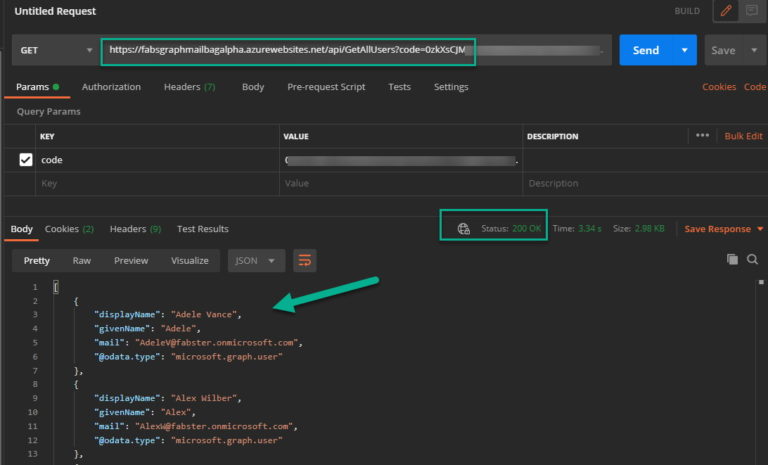Select the Pre-request Script tab
Image resolution: width=768 pixels, height=465 pixels.
tap(326, 87)
